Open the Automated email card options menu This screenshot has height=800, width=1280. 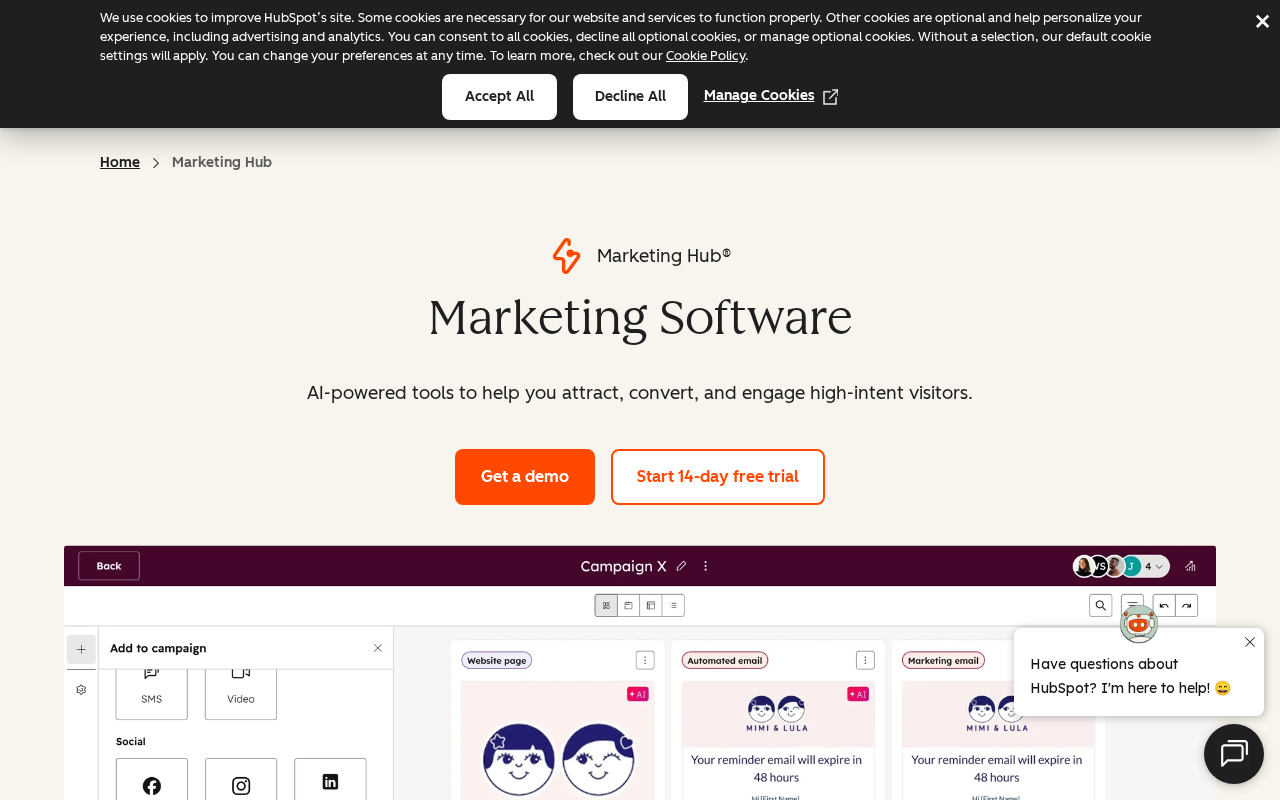865,660
